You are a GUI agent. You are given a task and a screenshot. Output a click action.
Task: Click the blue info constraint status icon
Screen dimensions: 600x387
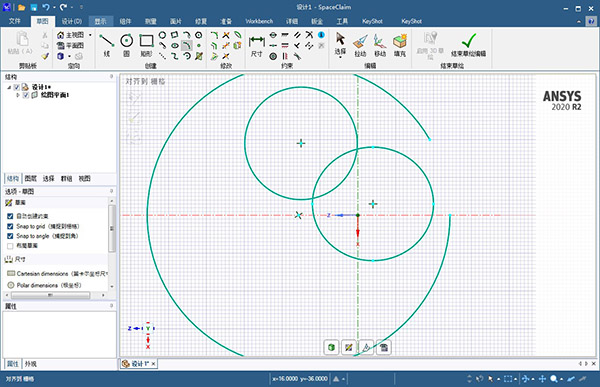click(321, 35)
